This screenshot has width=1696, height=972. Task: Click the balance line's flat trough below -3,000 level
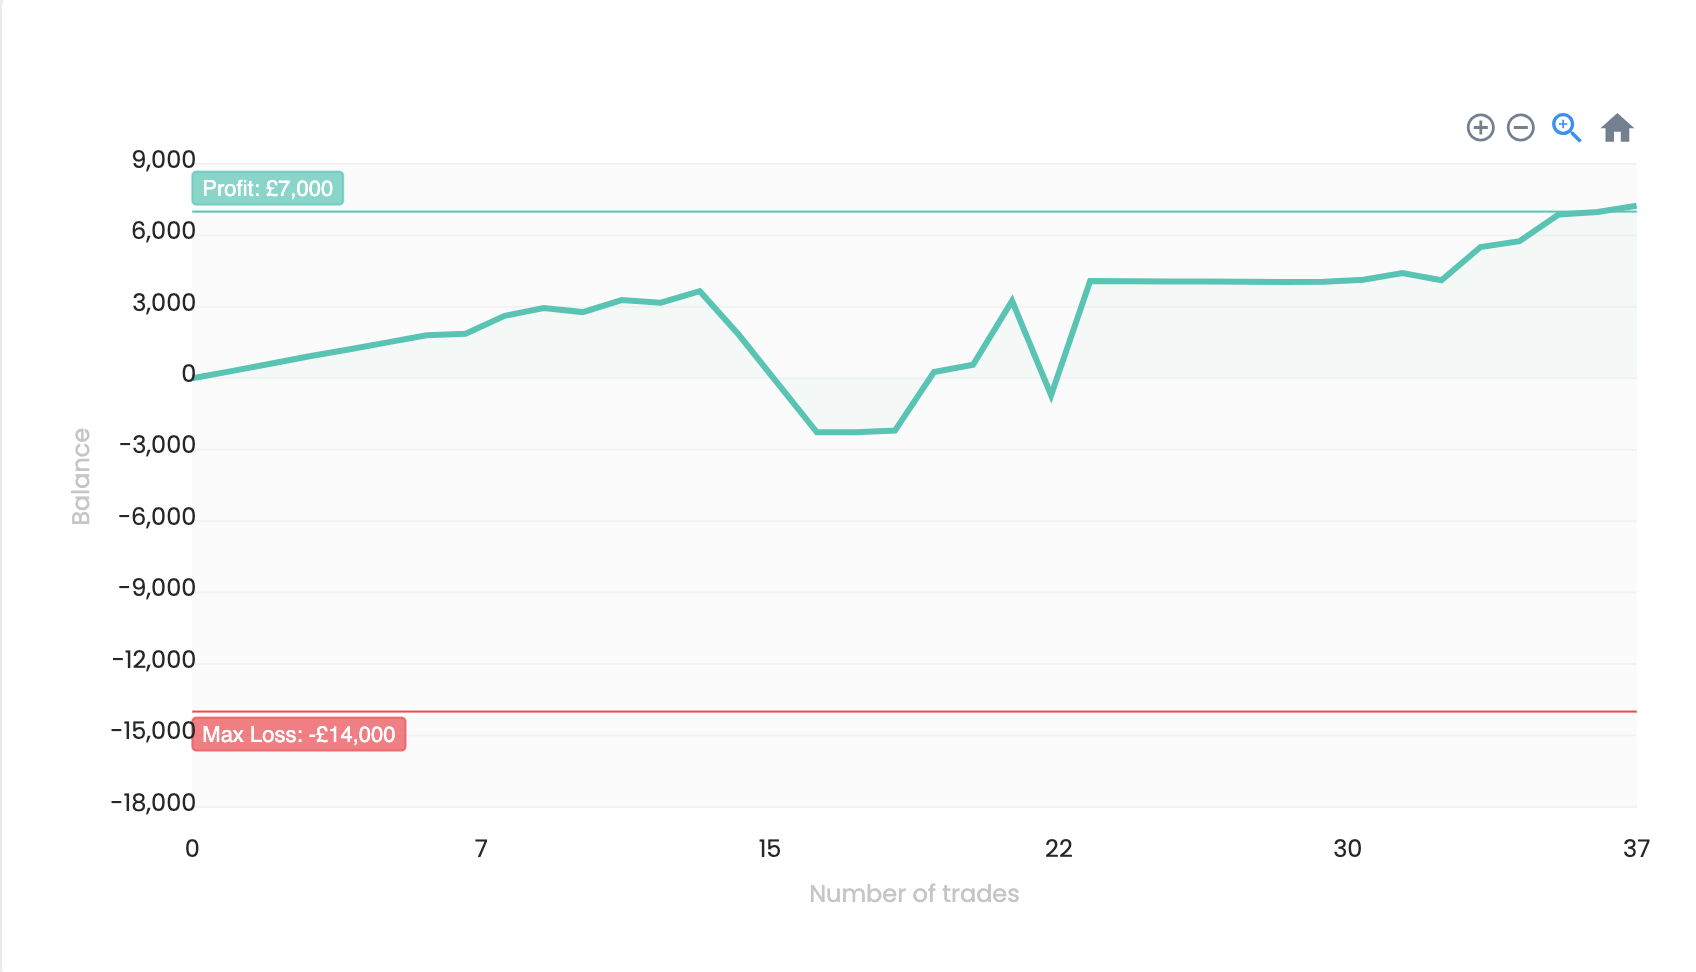(x=855, y=432)
